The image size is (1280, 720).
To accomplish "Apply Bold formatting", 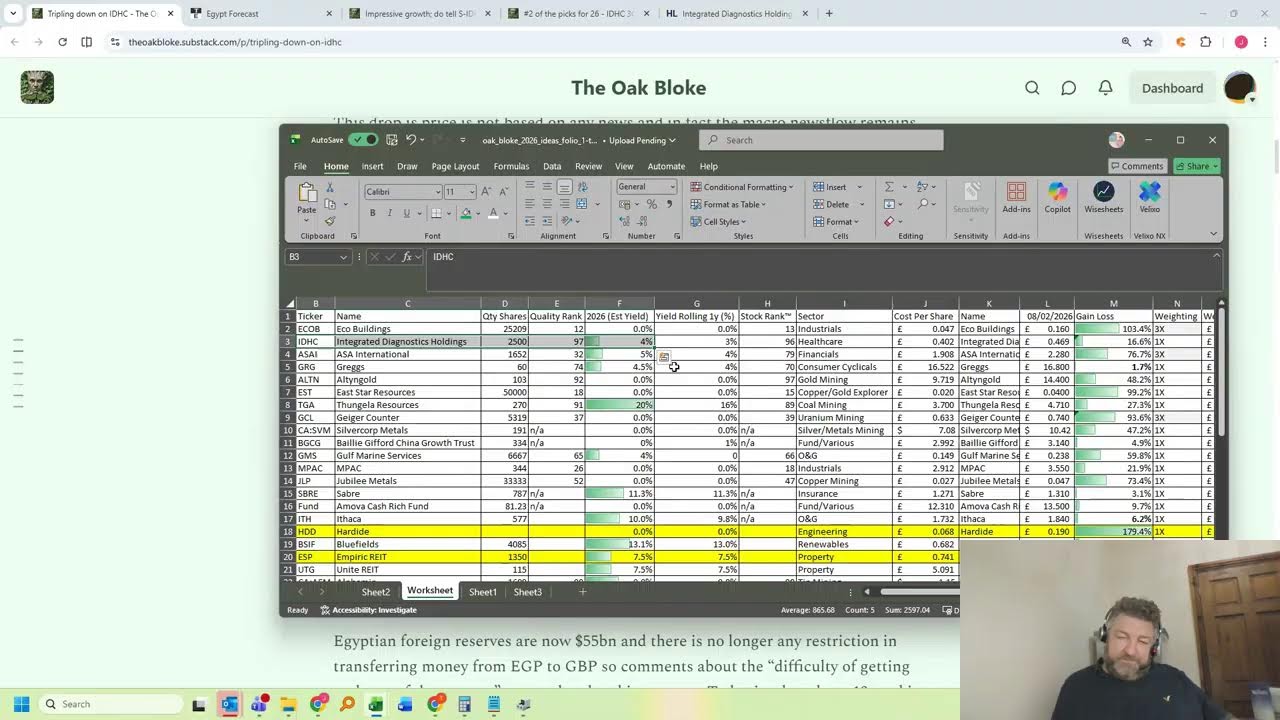I will click(x=373, y=213).
